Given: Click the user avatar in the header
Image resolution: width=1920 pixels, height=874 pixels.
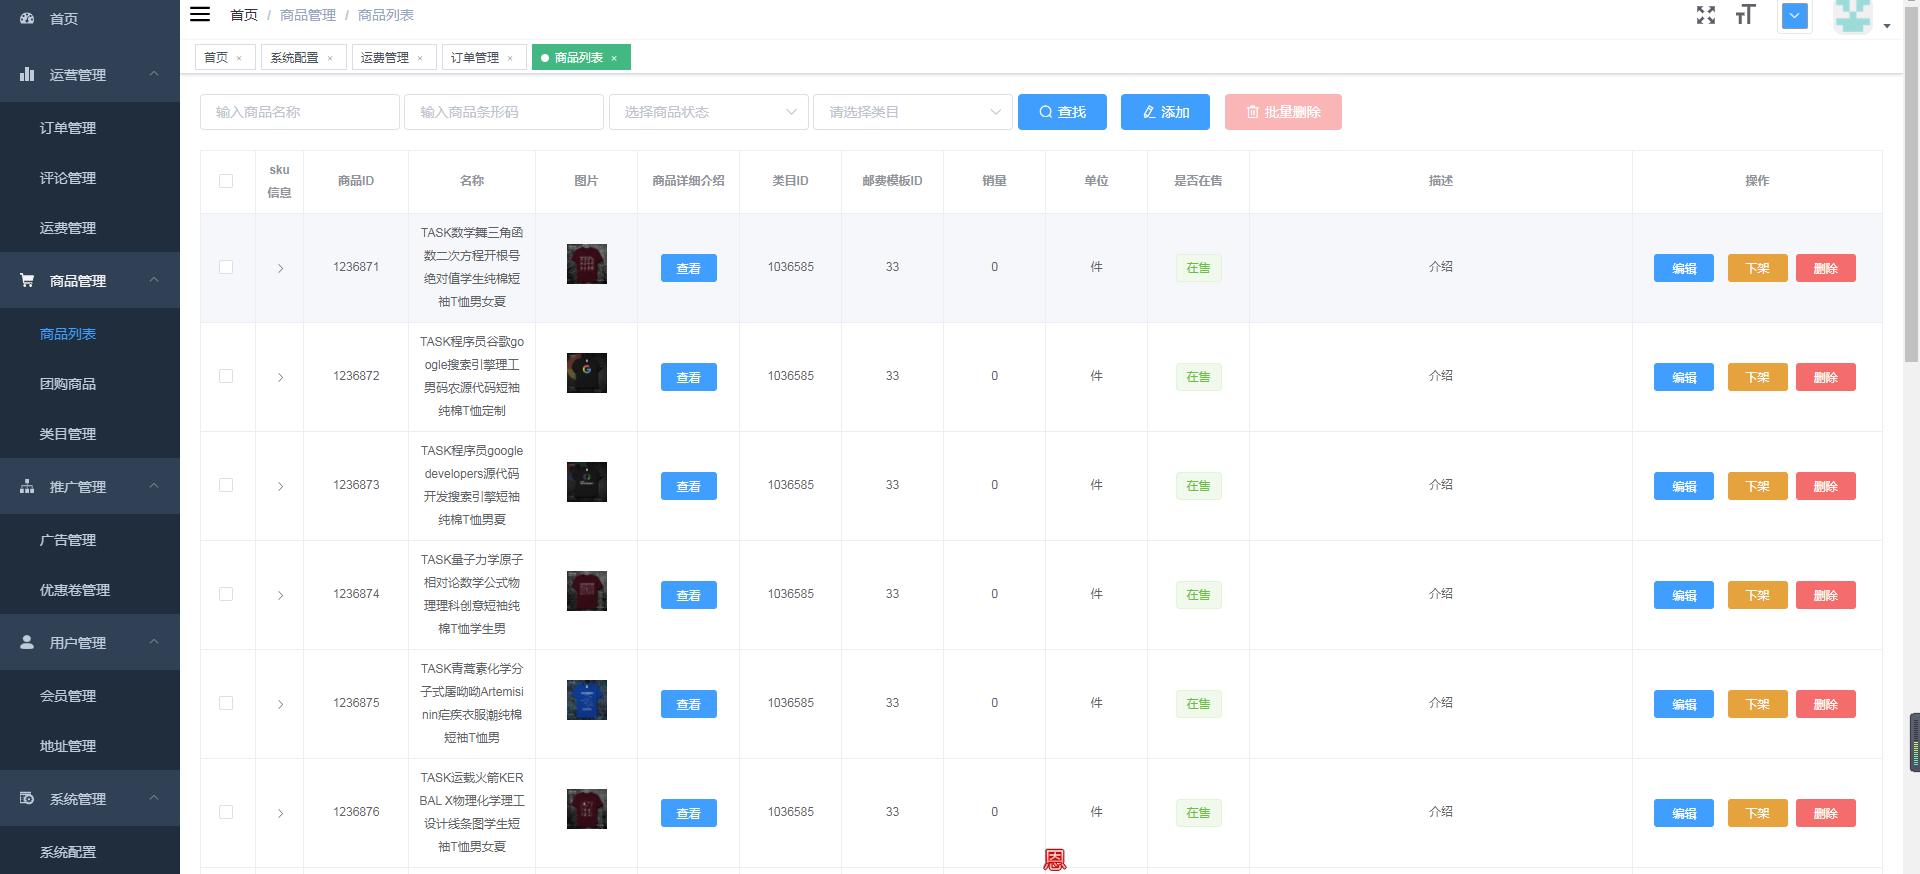Looking at the screenshot, I should pyautogui.click(x=1852, y=16).
